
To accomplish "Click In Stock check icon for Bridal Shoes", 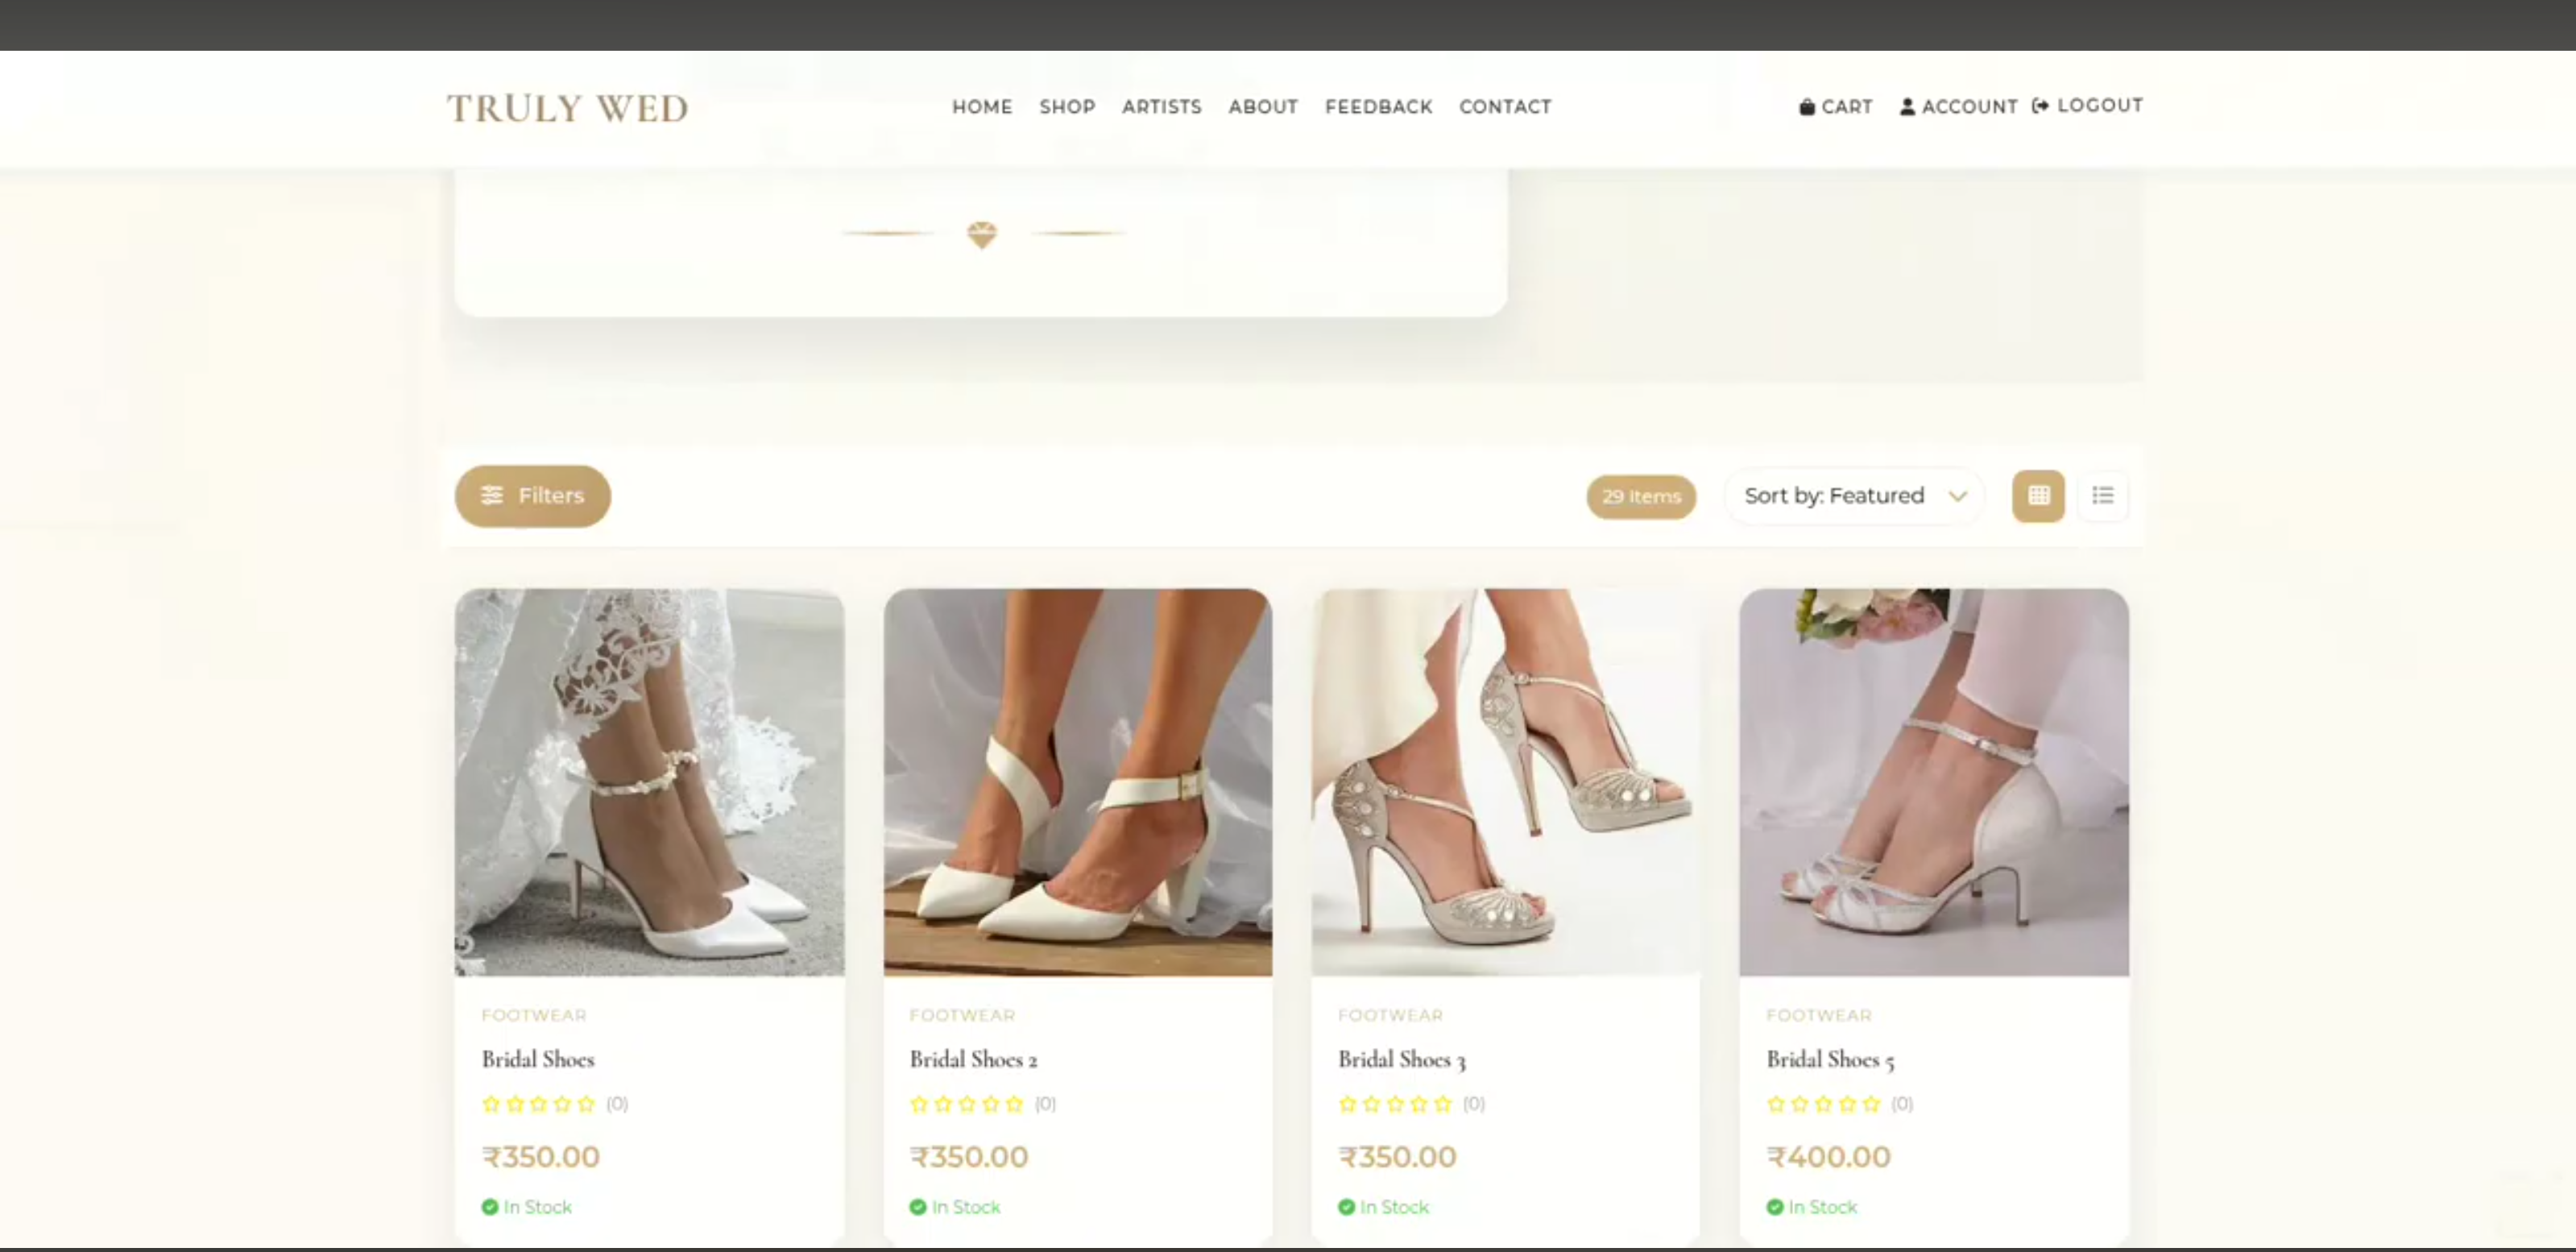I will 489,1207.
